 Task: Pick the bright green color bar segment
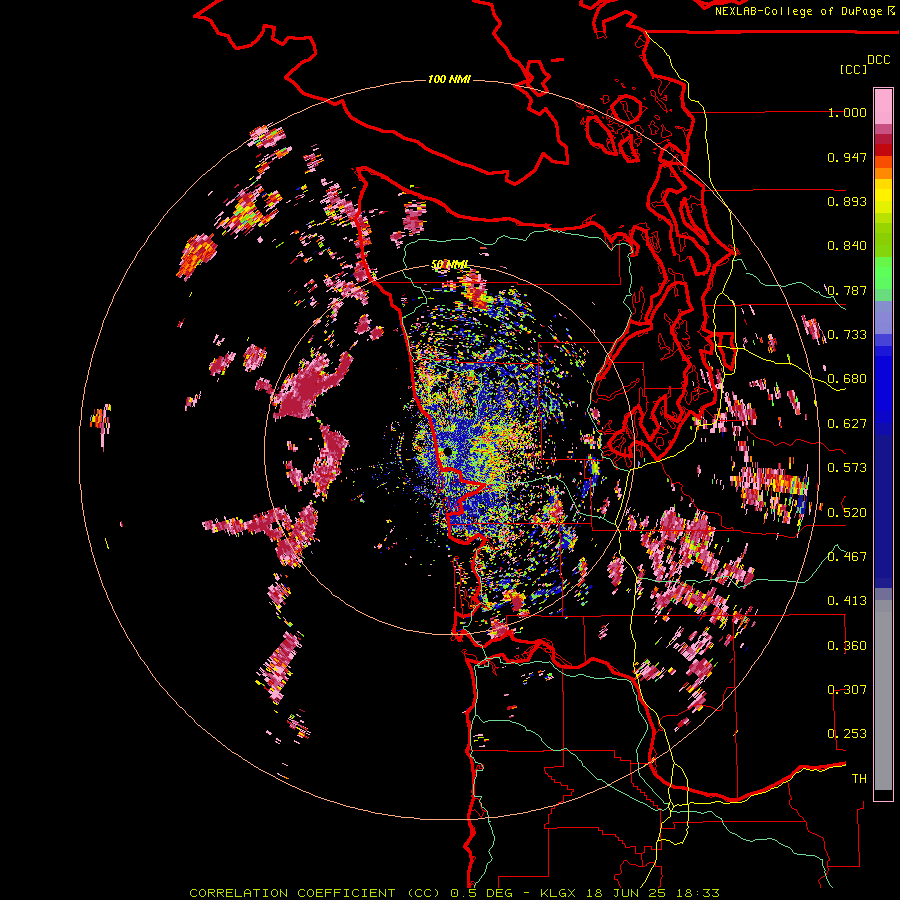point(883,272)
